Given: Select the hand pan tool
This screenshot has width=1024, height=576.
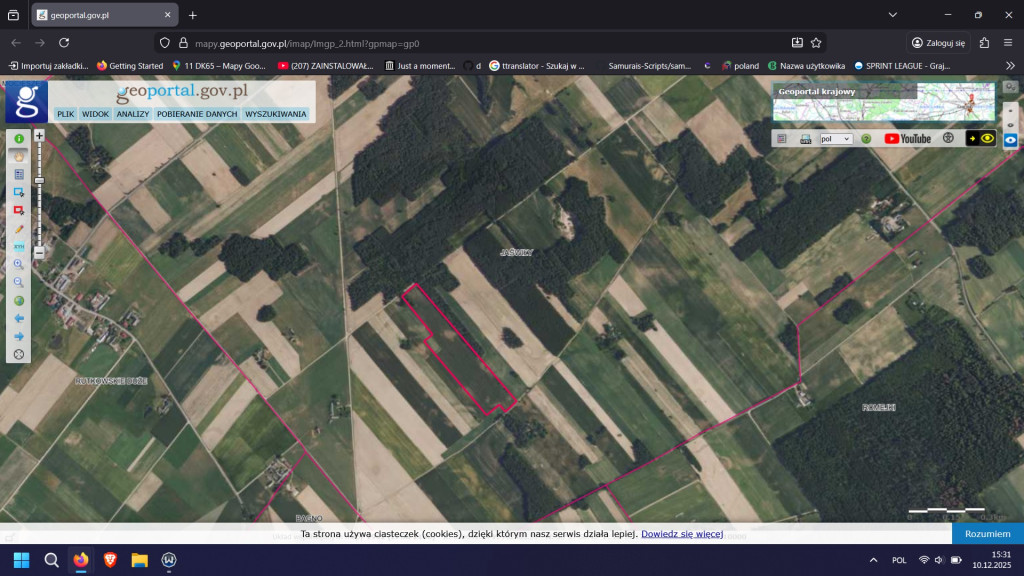Looking at the screenshot, I should tap(18, 156).
